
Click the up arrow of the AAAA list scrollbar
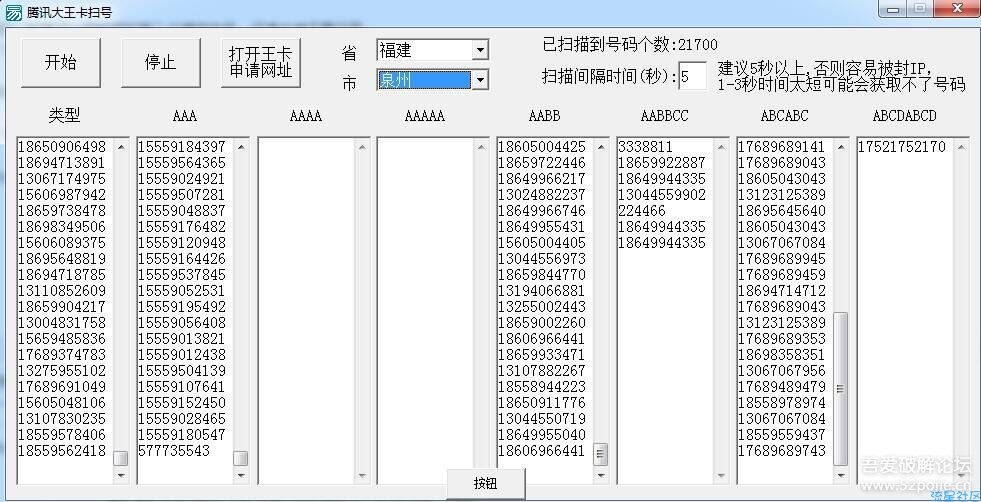pyautogui.click(x=361, y=147)
